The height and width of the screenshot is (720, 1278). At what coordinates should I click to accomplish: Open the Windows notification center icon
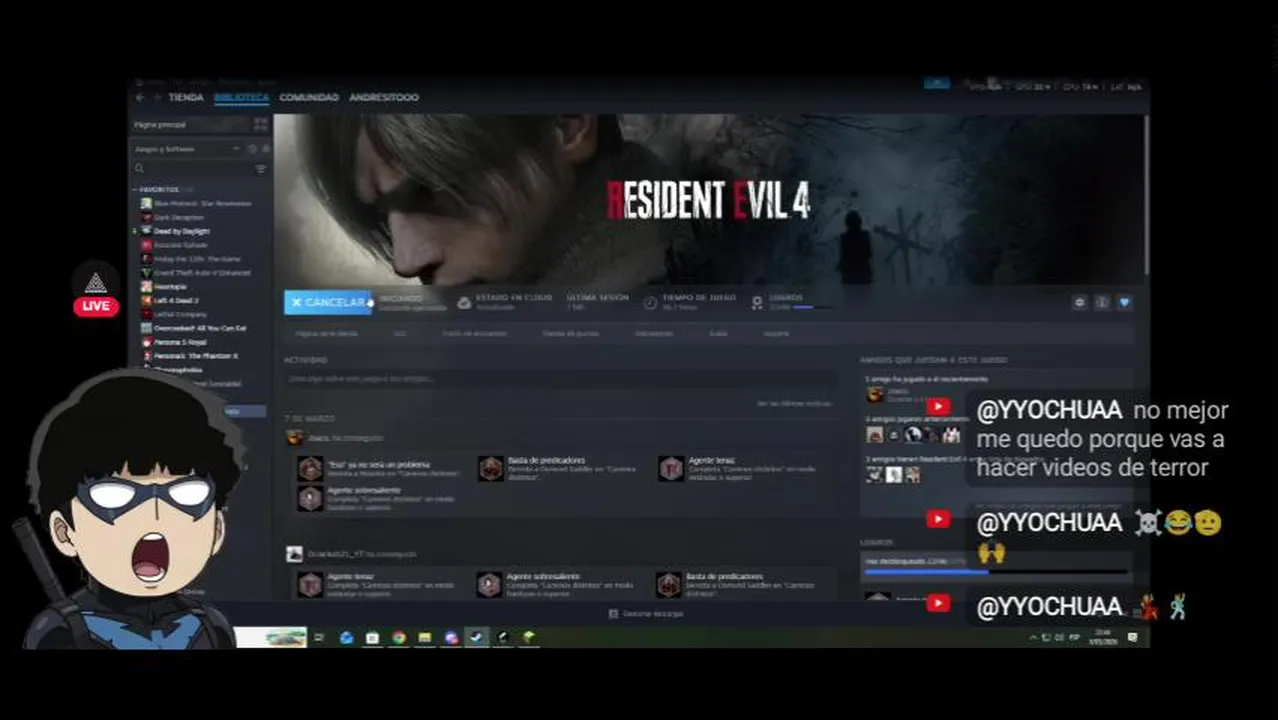(x=1133, y=637)
